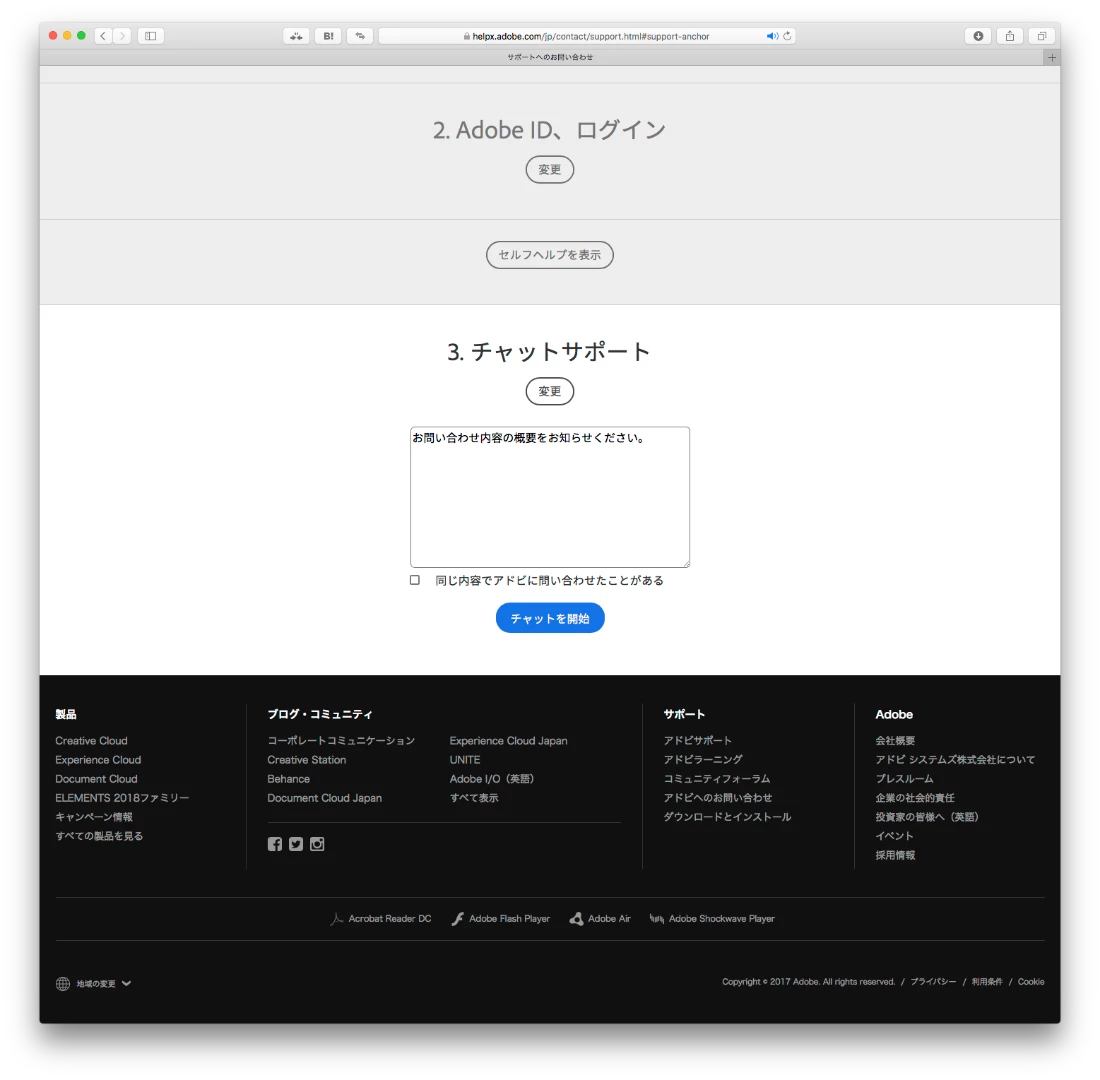Open the Cookie footer link
Screen dimensions: 1100x1080
coord(1031,982)
